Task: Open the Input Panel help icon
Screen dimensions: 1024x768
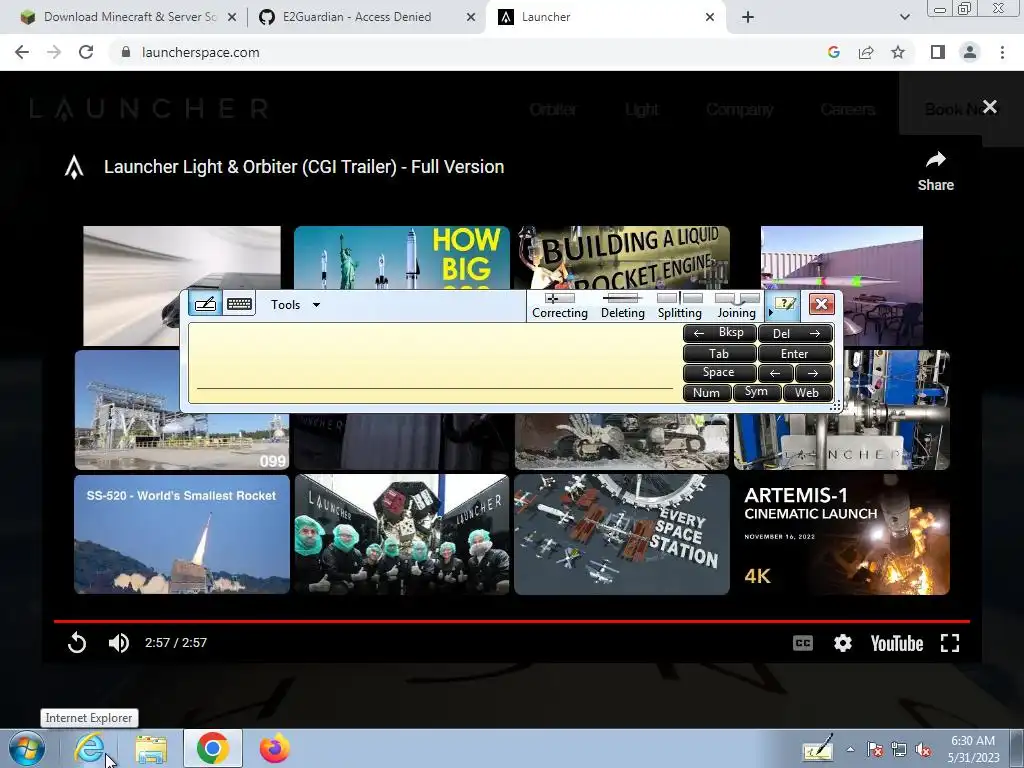Action: point(784,304)
